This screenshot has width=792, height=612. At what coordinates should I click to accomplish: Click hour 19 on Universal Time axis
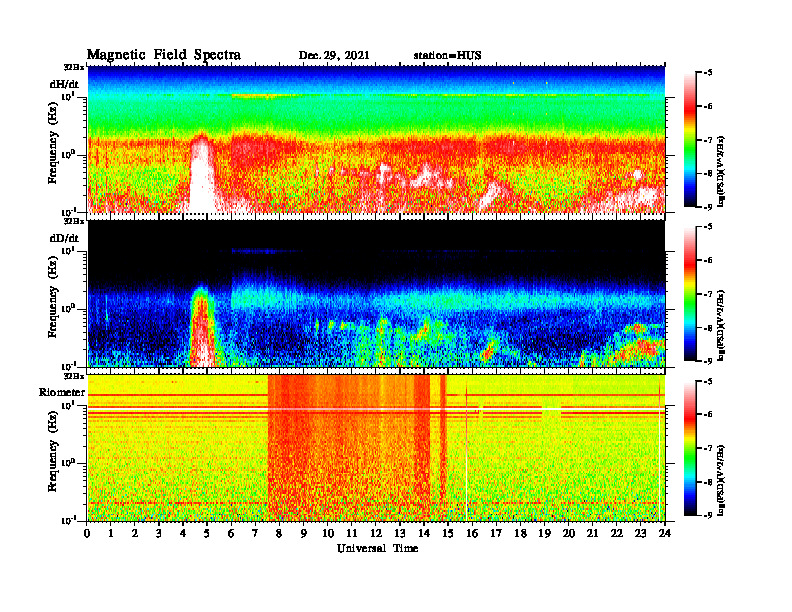click(x=544, y=534)
